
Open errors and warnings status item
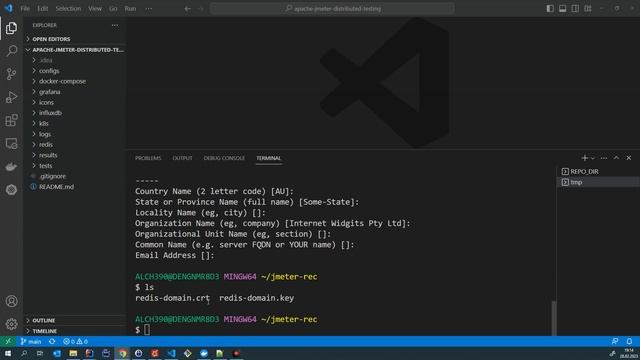76,341
